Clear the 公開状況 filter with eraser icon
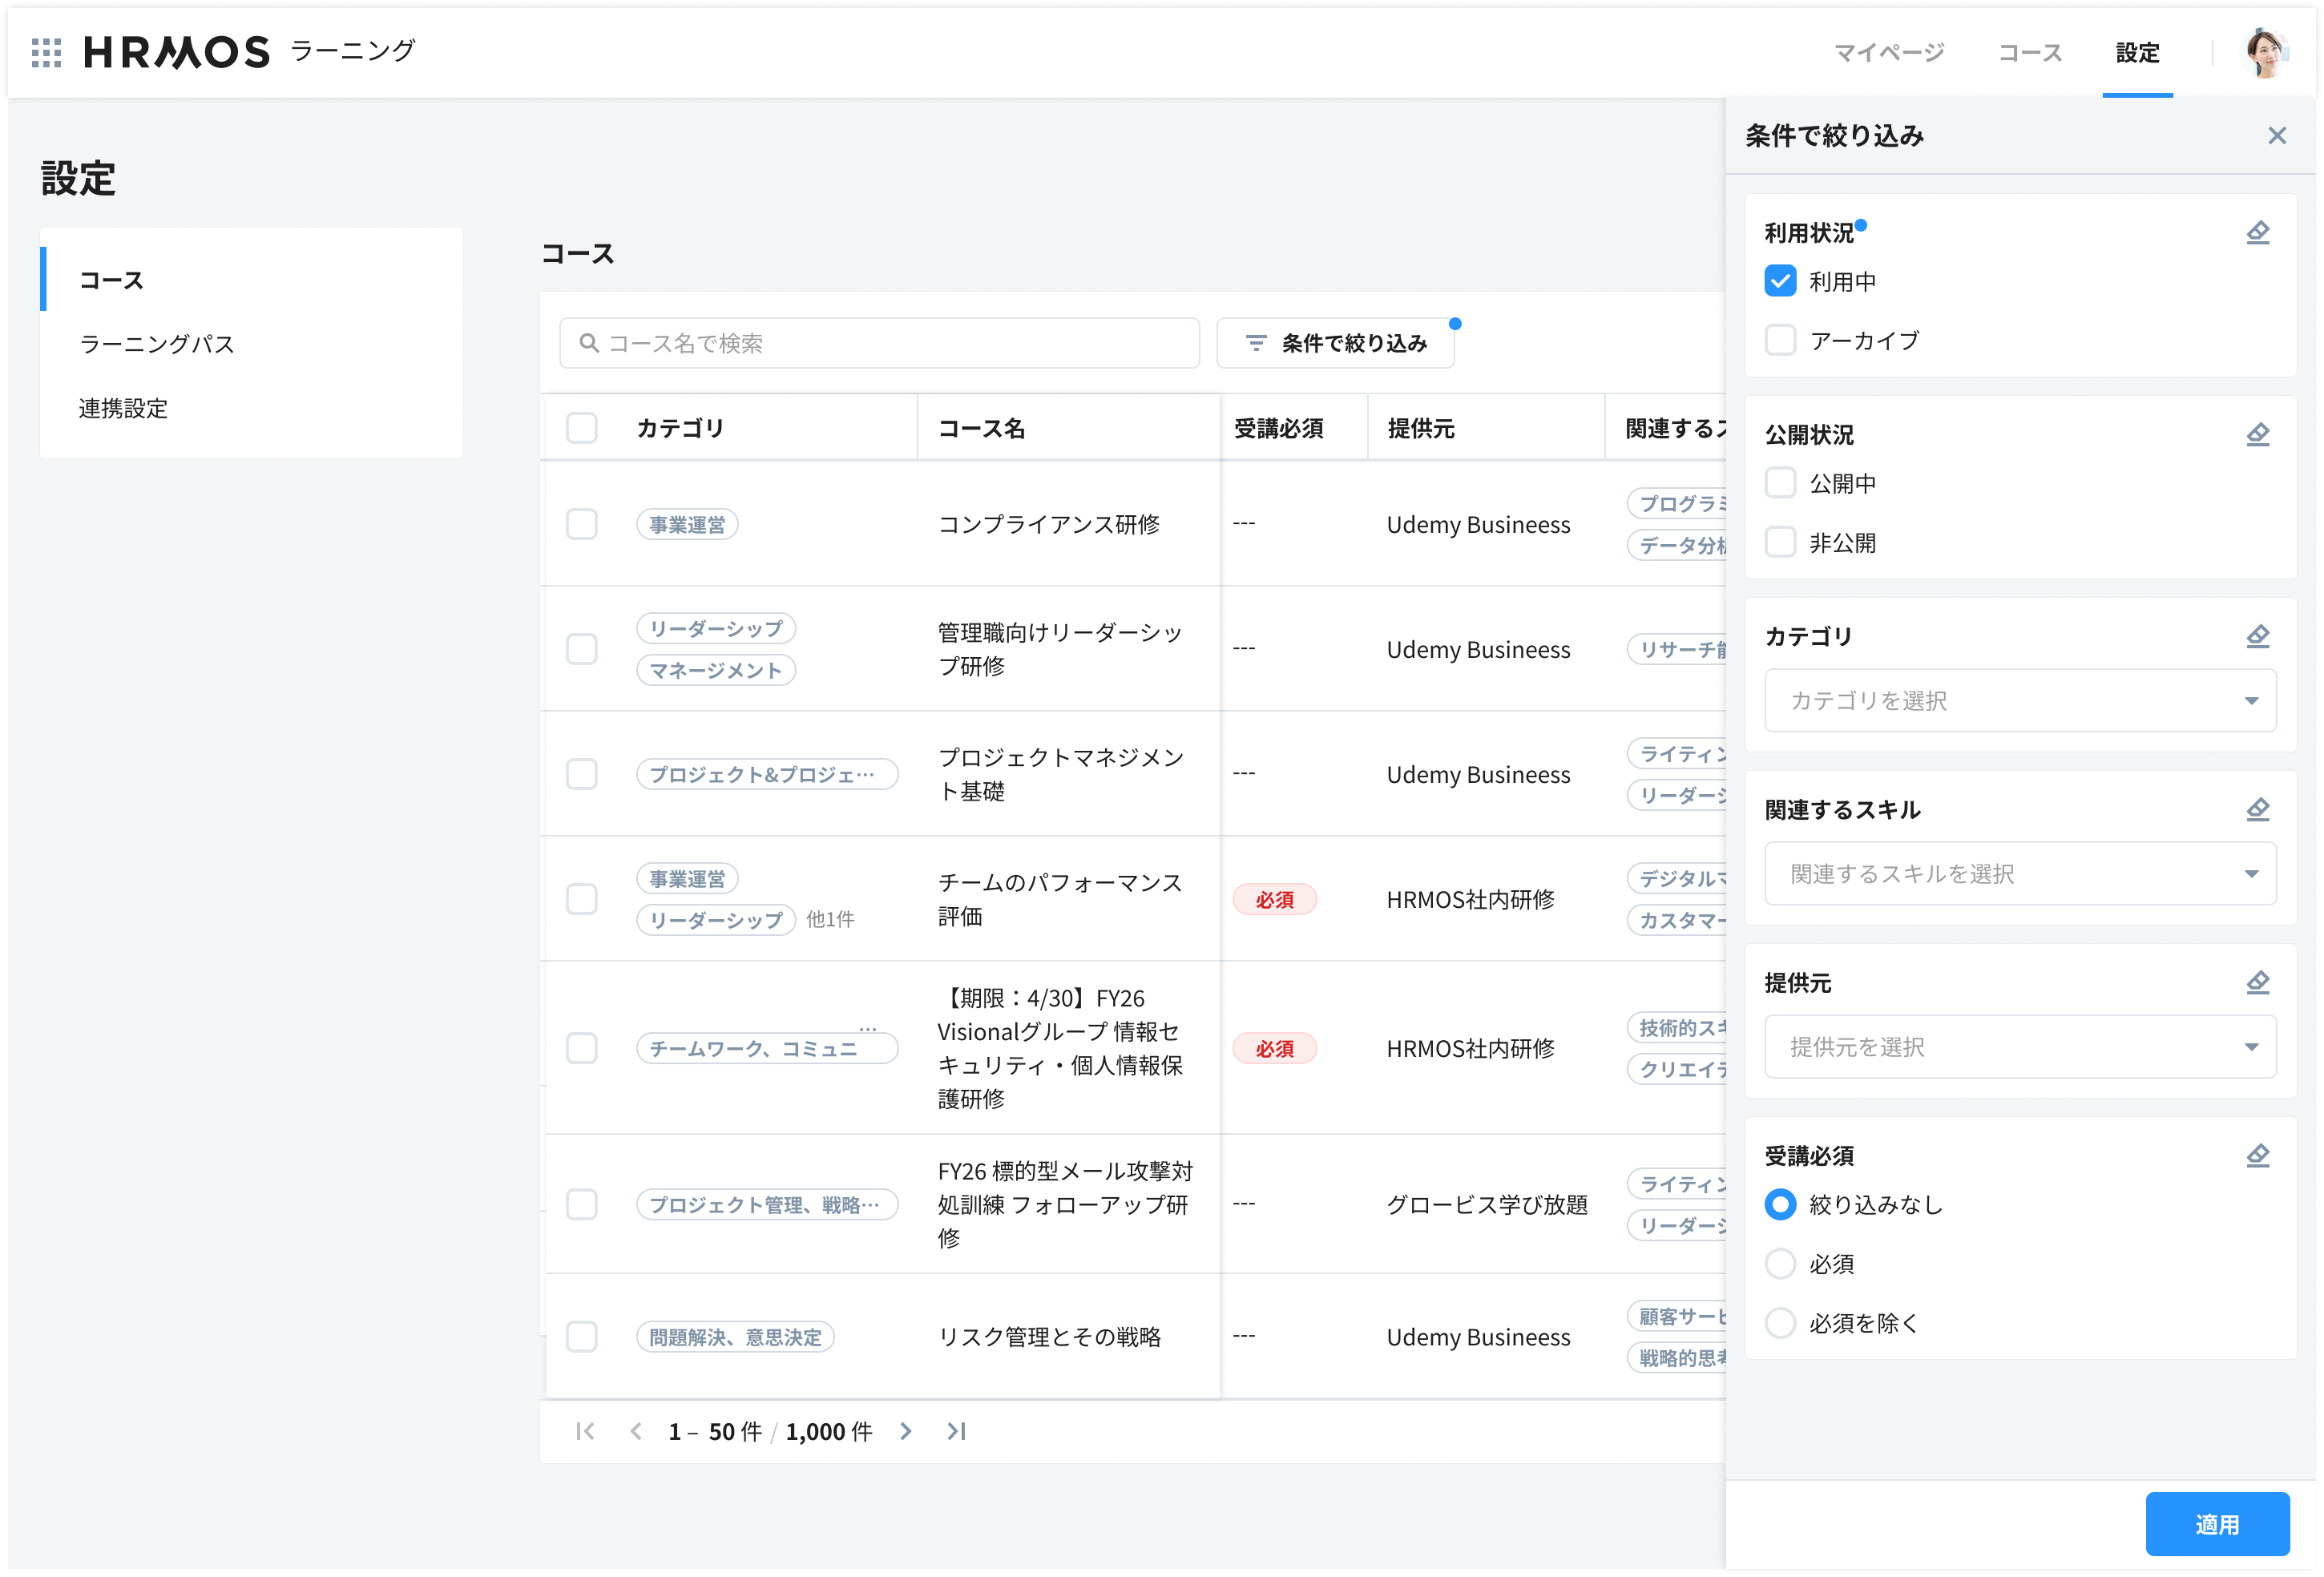The width and height of the screenshot is (2324, 1577). (x=2257, y=435)
